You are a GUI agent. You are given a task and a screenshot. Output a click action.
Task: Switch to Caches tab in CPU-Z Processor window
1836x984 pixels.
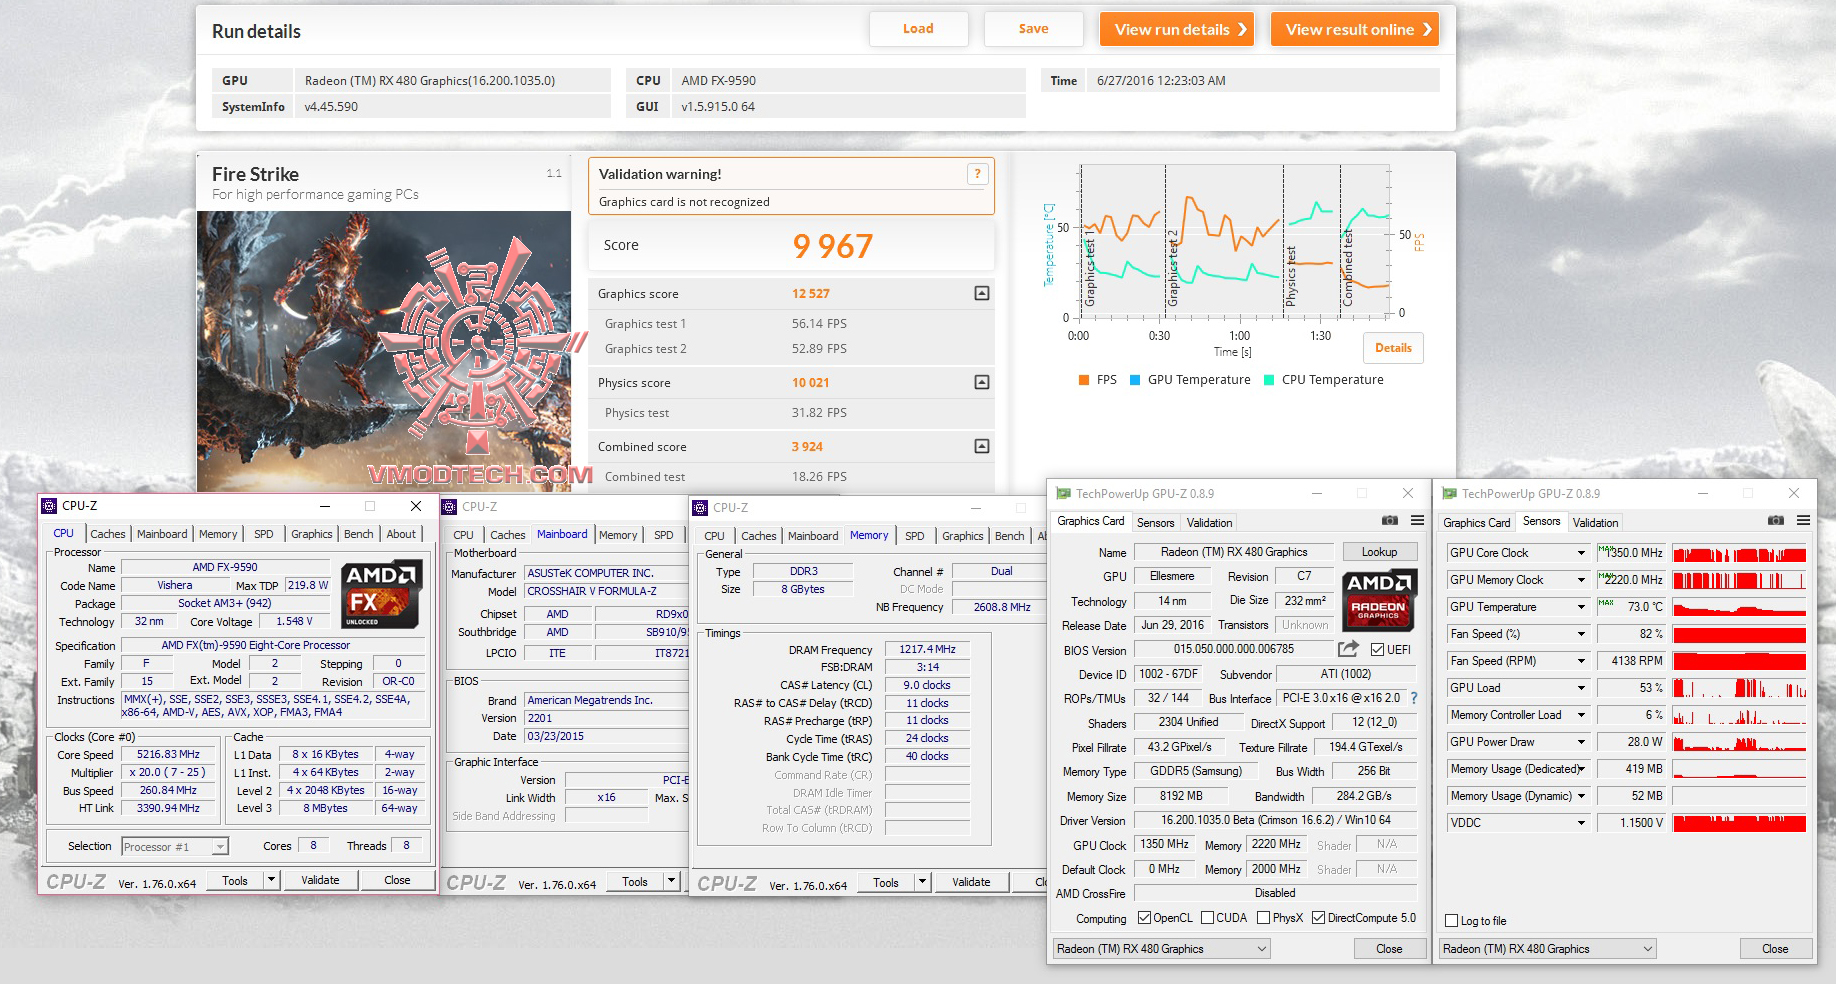click(107, 534)
